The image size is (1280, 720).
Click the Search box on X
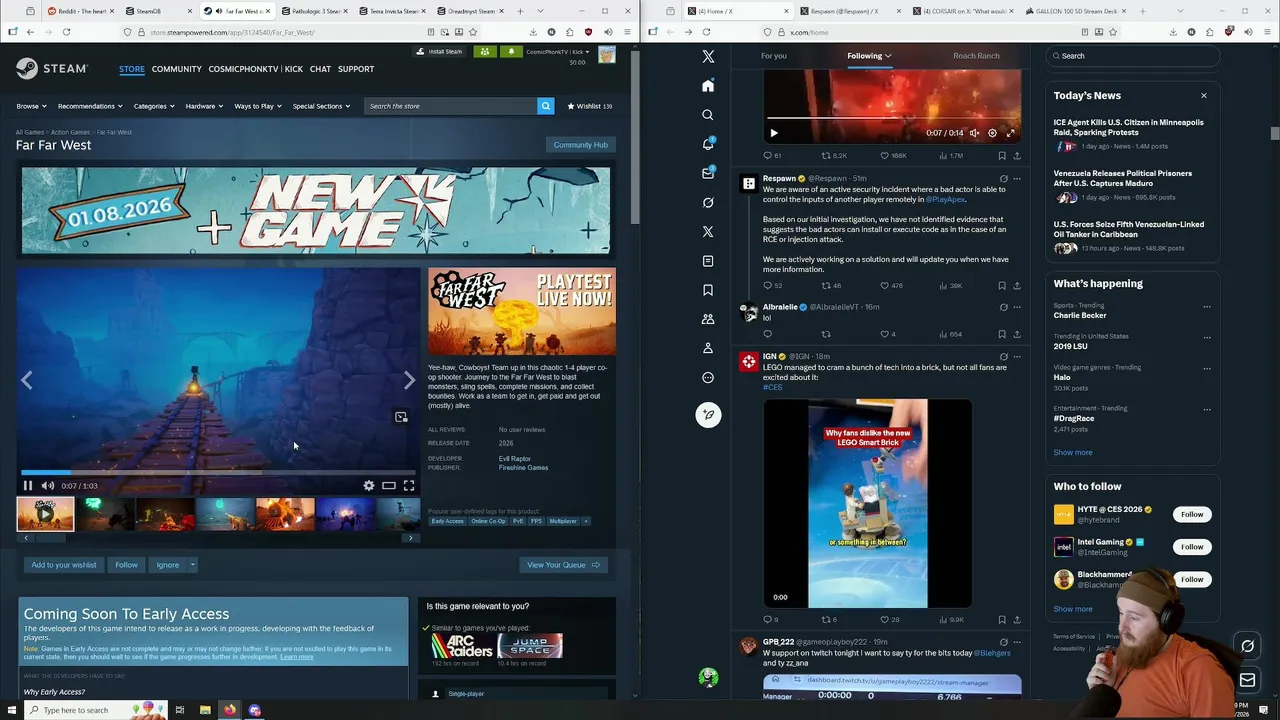(1133, 56)
